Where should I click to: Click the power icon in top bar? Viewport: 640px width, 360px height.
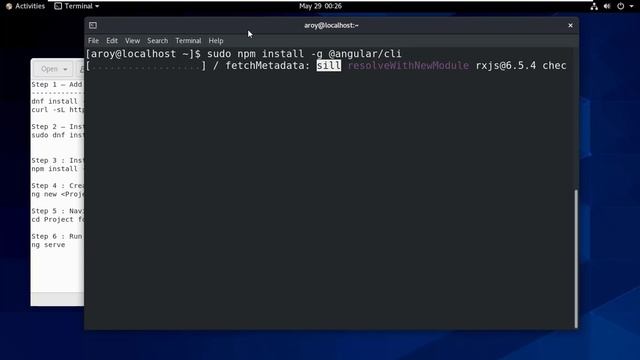[x=620, y=6]
